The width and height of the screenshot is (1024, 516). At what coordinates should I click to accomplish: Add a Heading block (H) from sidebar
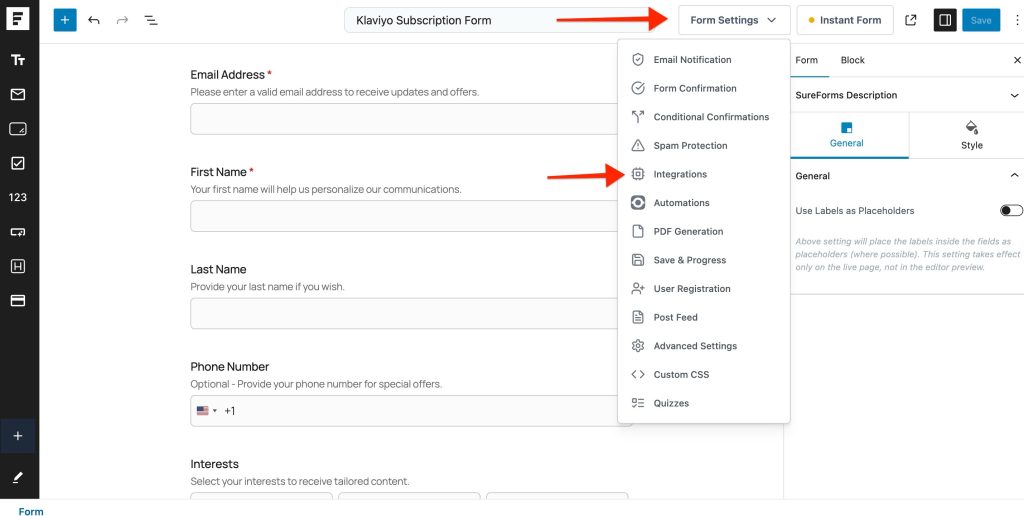coord(18,266)
